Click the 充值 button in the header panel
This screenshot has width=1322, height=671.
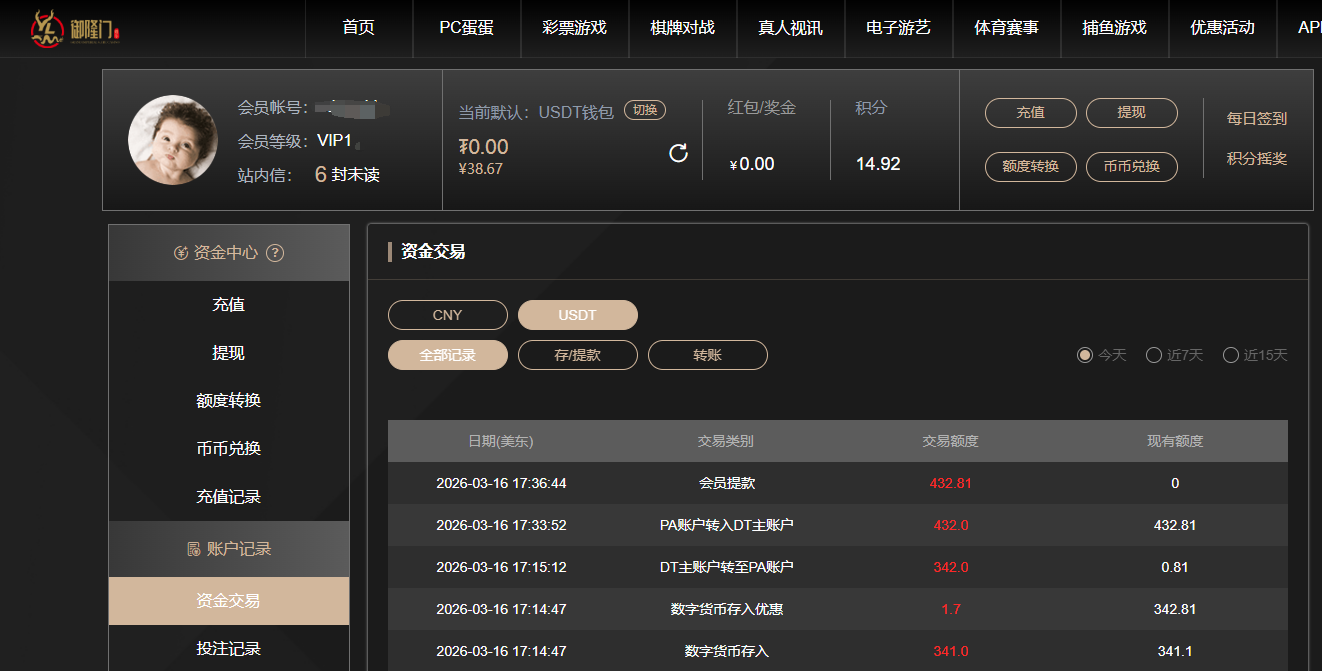(x=1030, y=113)
